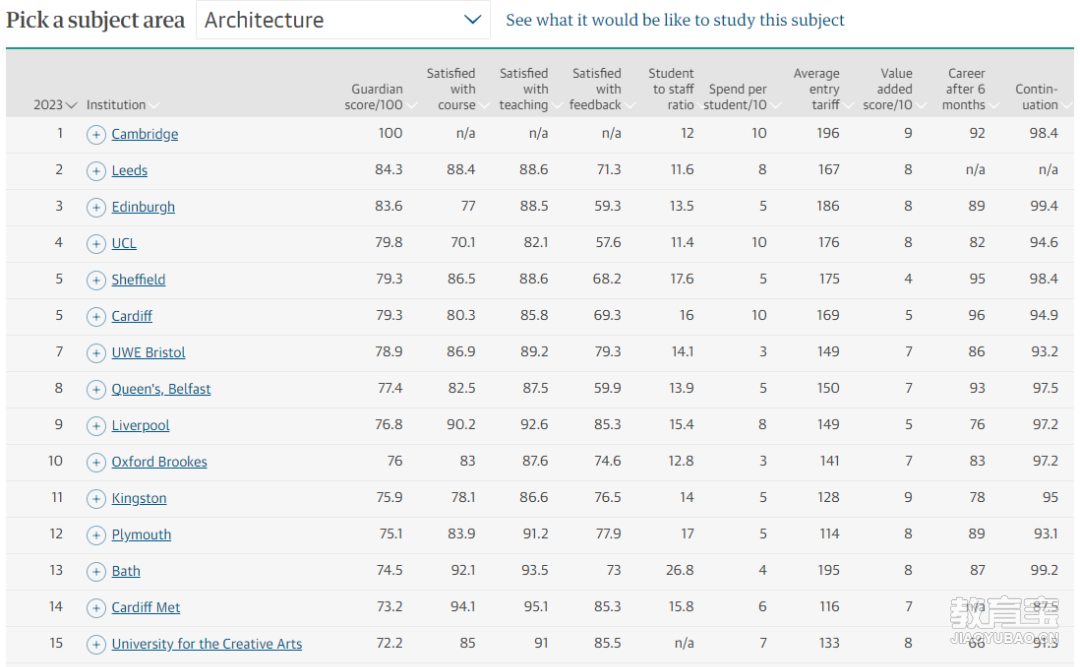The width and height of the screenshot is (1080, 667).
Task: Open the Leeds institution link
Action: pyautogui.click(x=129, y=171)
